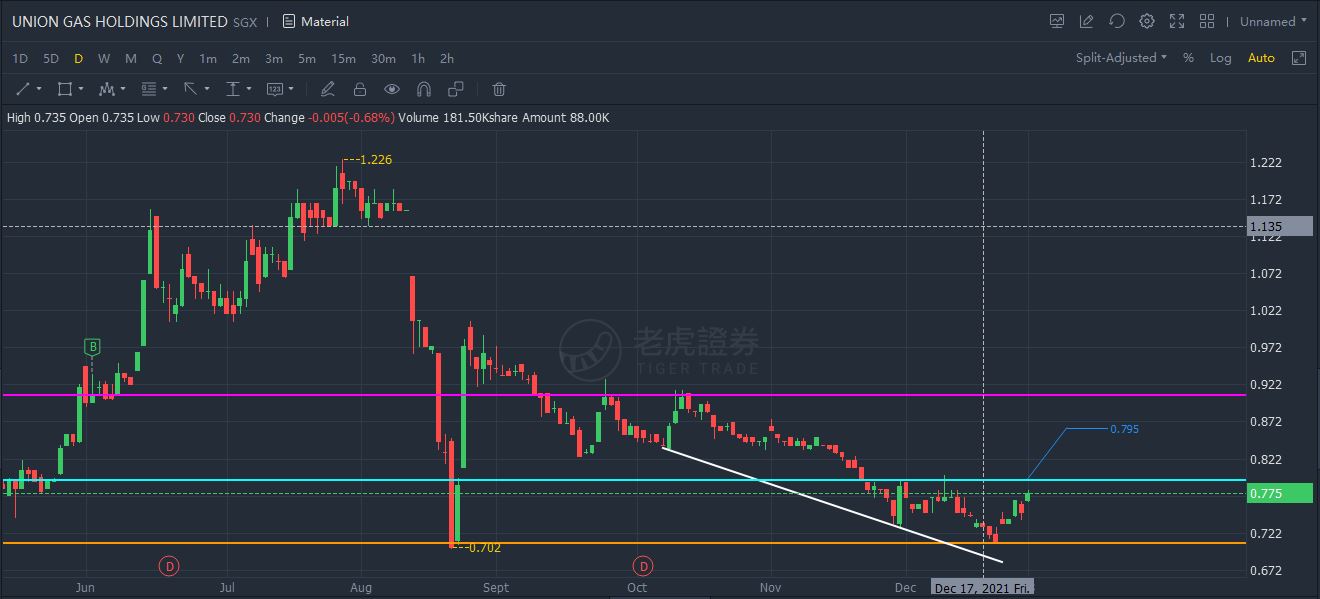Expand the arrow tool dropdown arrow

[x=206, y=89]
